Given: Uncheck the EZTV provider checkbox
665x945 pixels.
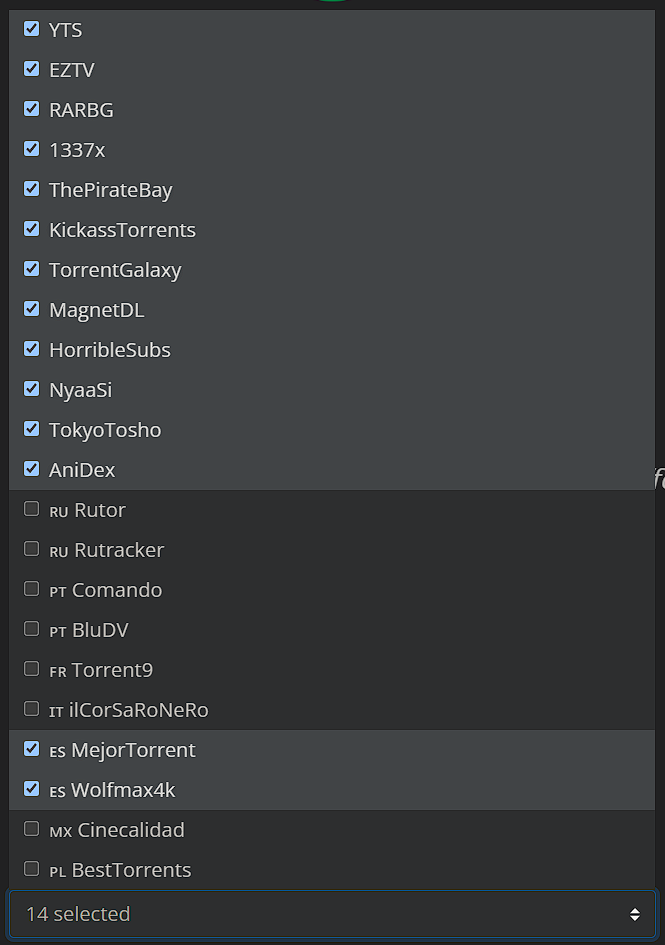Looking at the screenshot, I should point(31,69).
